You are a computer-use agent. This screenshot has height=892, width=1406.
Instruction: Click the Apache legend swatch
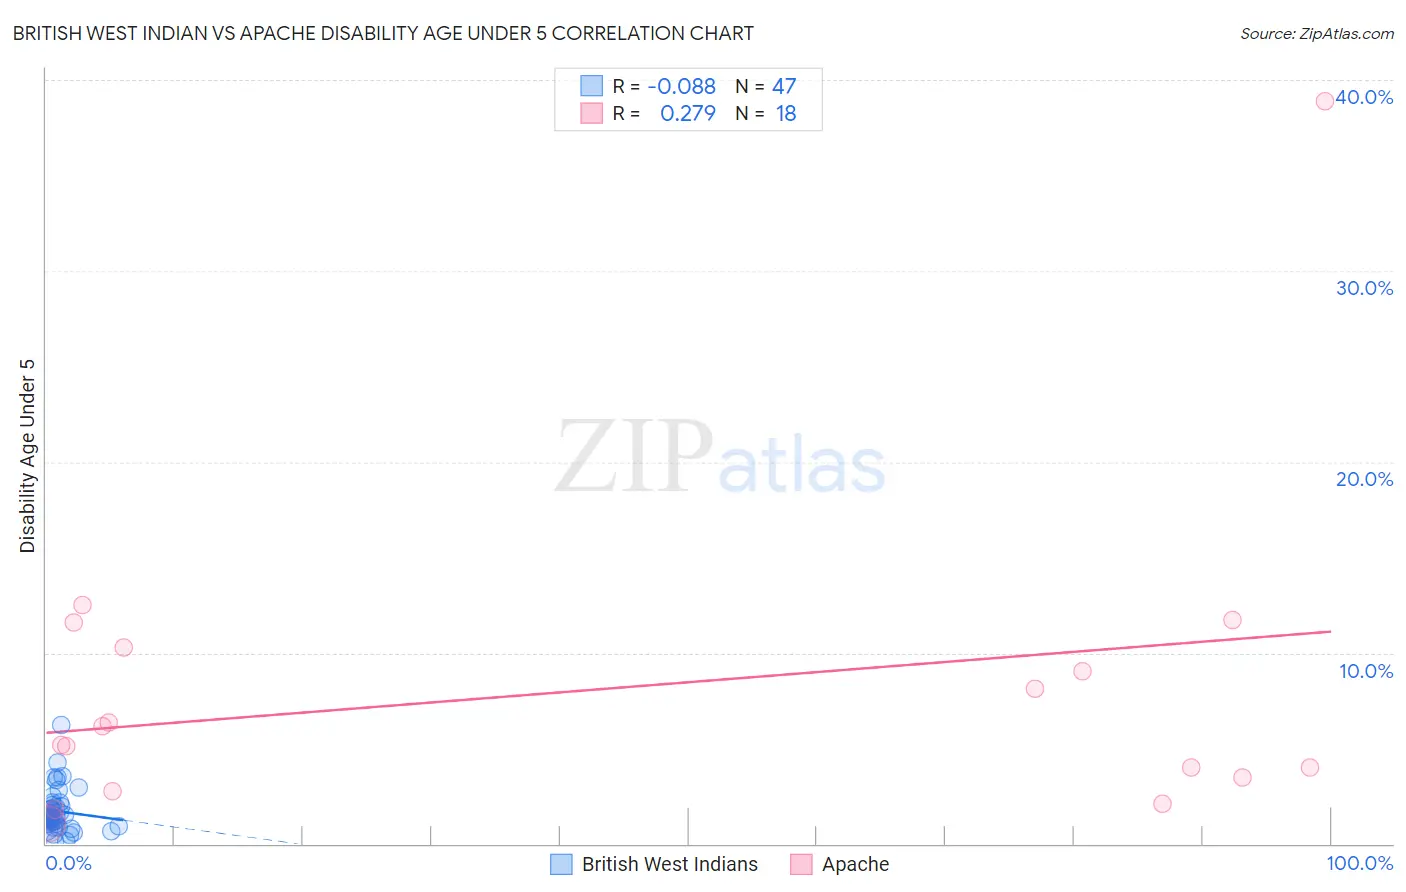coord(801,864)
